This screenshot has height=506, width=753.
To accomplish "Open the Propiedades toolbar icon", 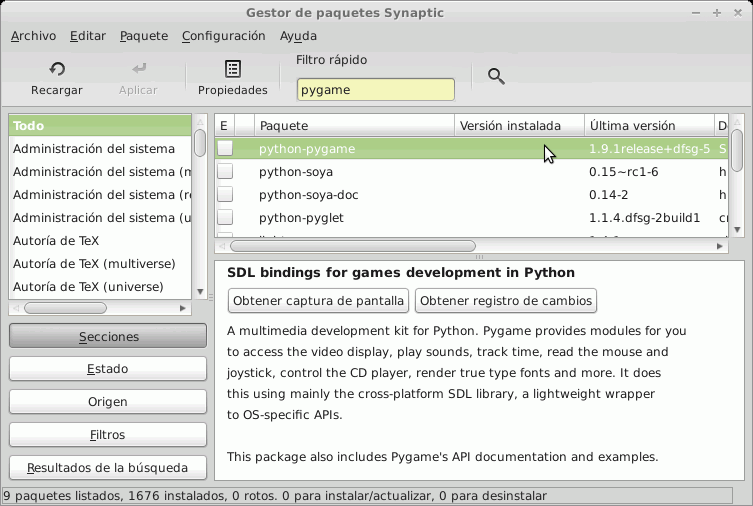I will point(233,69).
